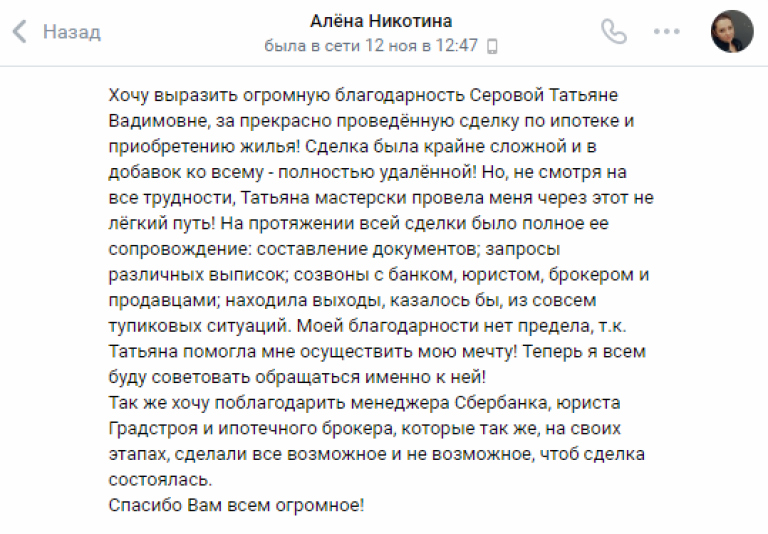Open the profile via the name Алёна Никотина
The width and height of the screenshot is (768, 534).
point(381,21)
